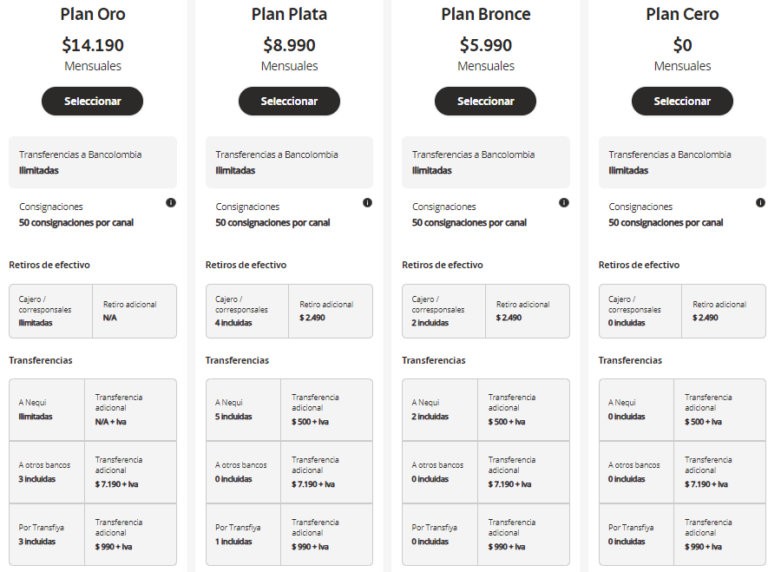Click Consignaciones info icon in Plan Oro

coord(171,202)
